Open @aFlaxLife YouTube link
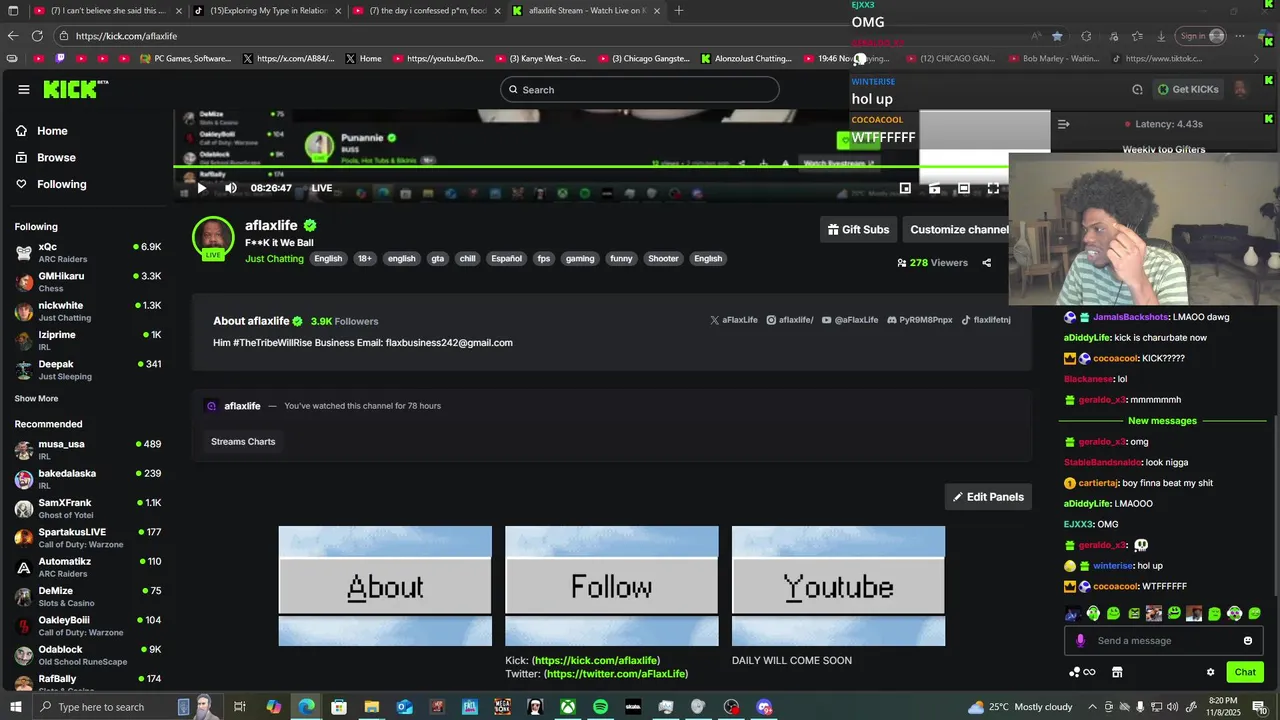1280x720 pixels. point(850,320)
